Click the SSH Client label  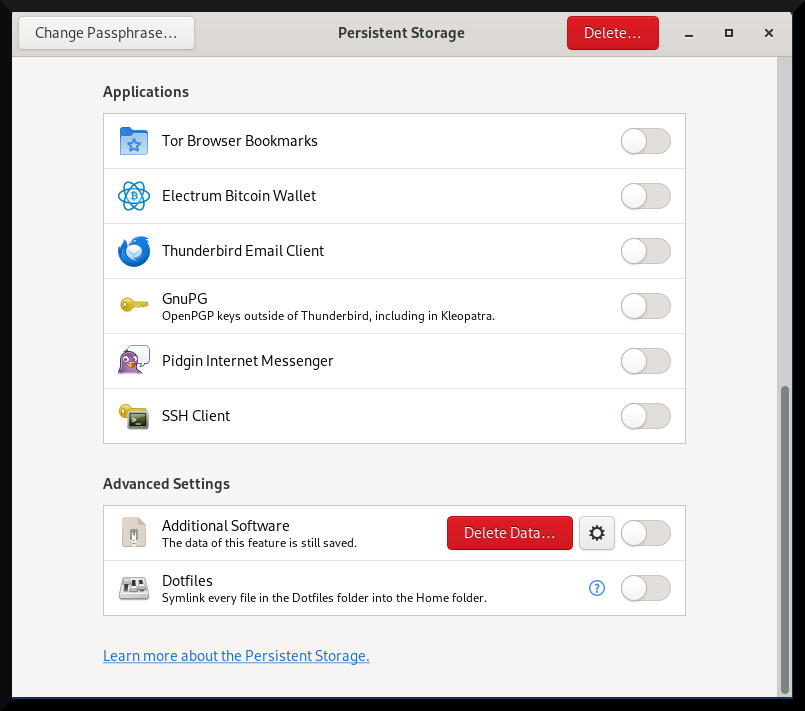pyautogui.click(x=196, y=416)
